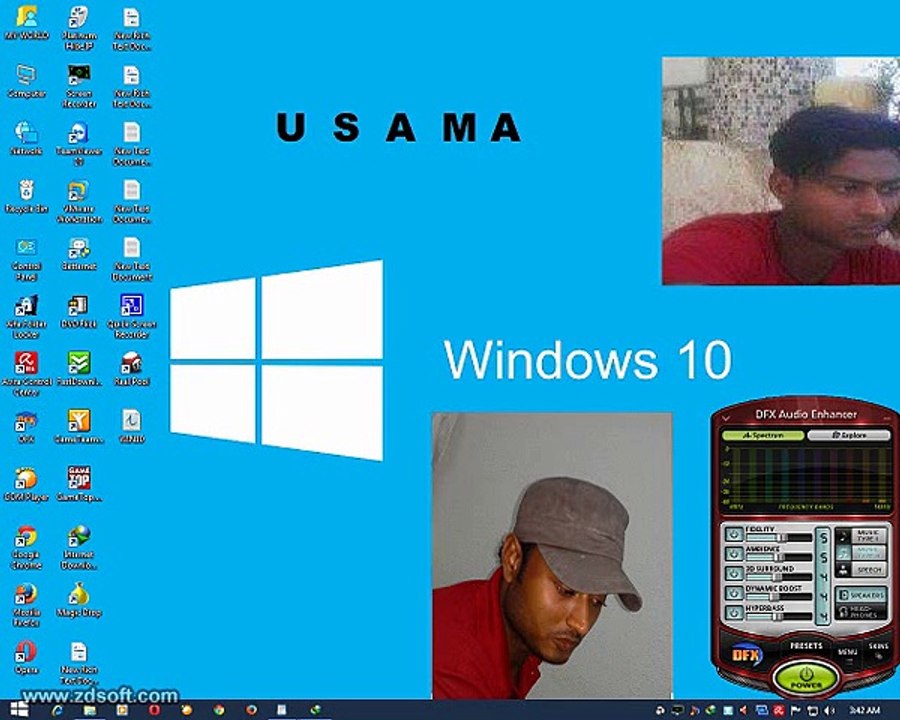900x720 pixels.
Task: Click the Chrome icon on the taskbar
Action: click(x=219, y=710)
